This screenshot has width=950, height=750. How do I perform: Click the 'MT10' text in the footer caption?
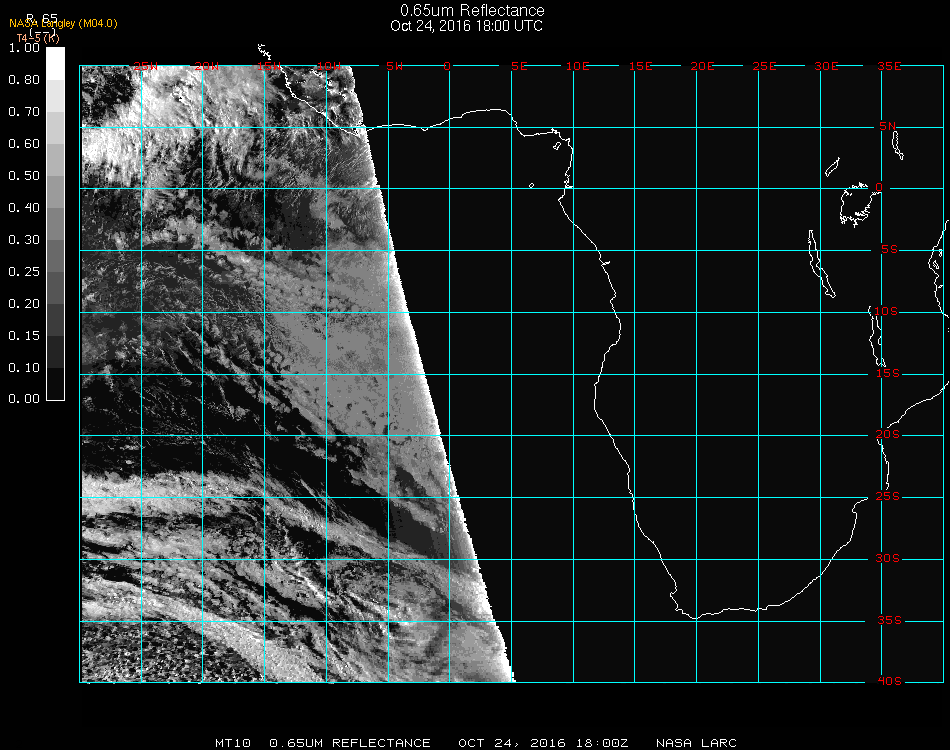(x=233, y=743)
